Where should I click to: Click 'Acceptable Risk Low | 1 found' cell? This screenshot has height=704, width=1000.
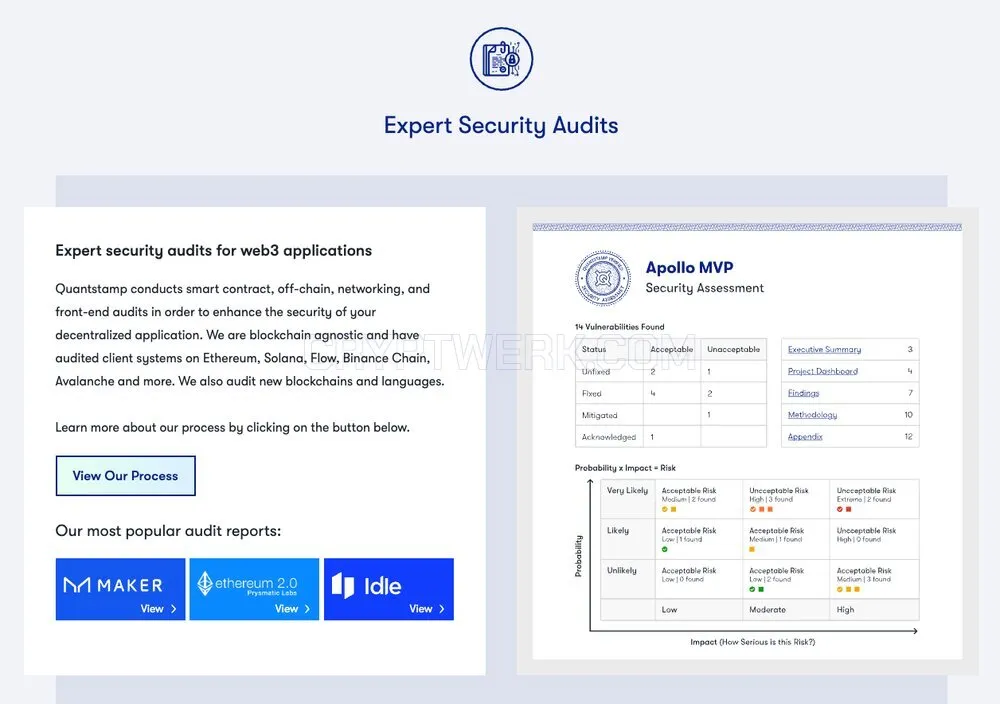click(699, 539)
